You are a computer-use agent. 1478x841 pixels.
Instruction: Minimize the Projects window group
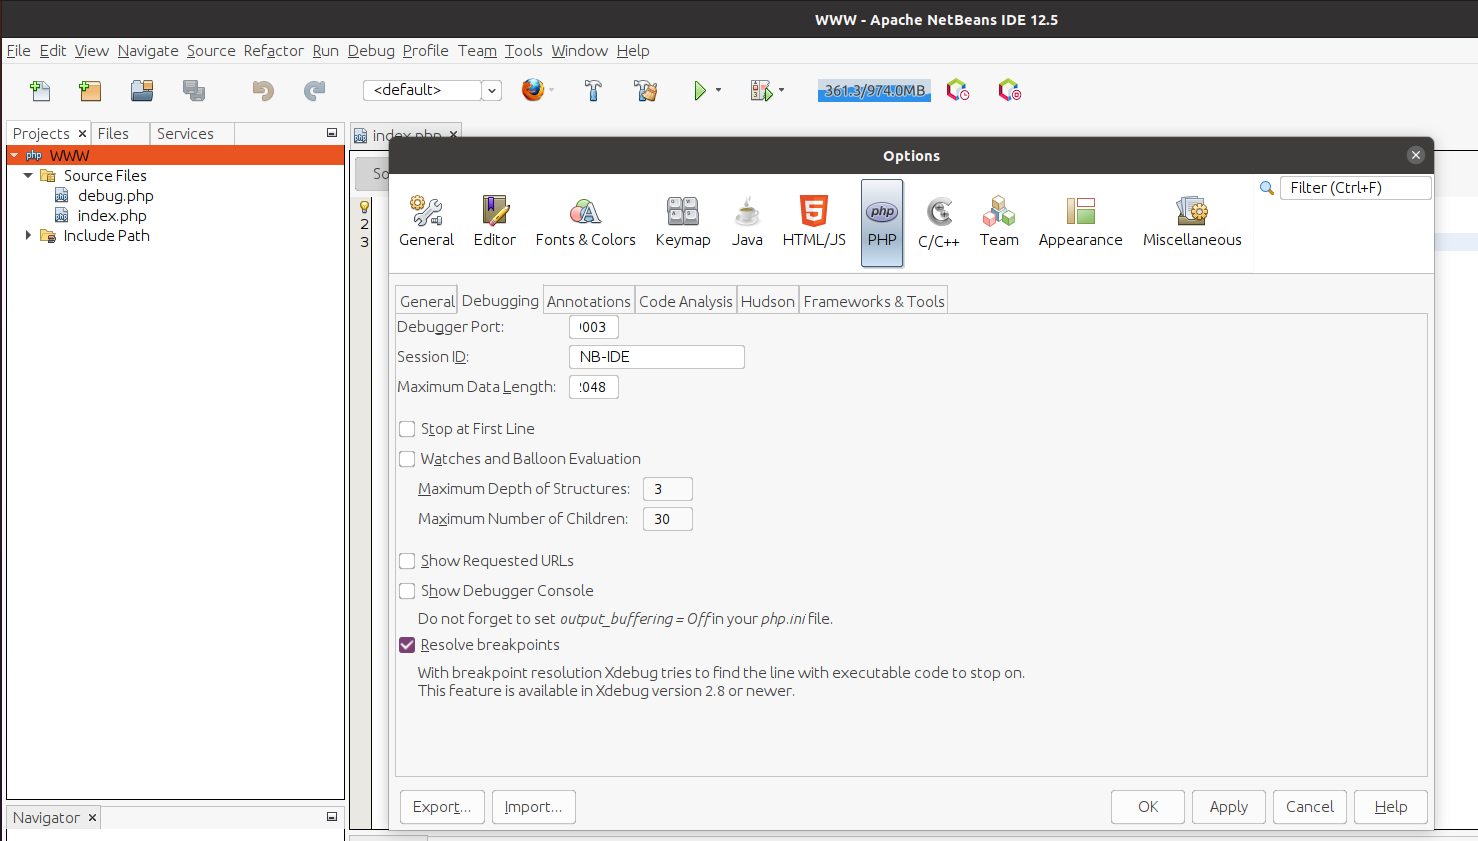(x=332, y=133)
